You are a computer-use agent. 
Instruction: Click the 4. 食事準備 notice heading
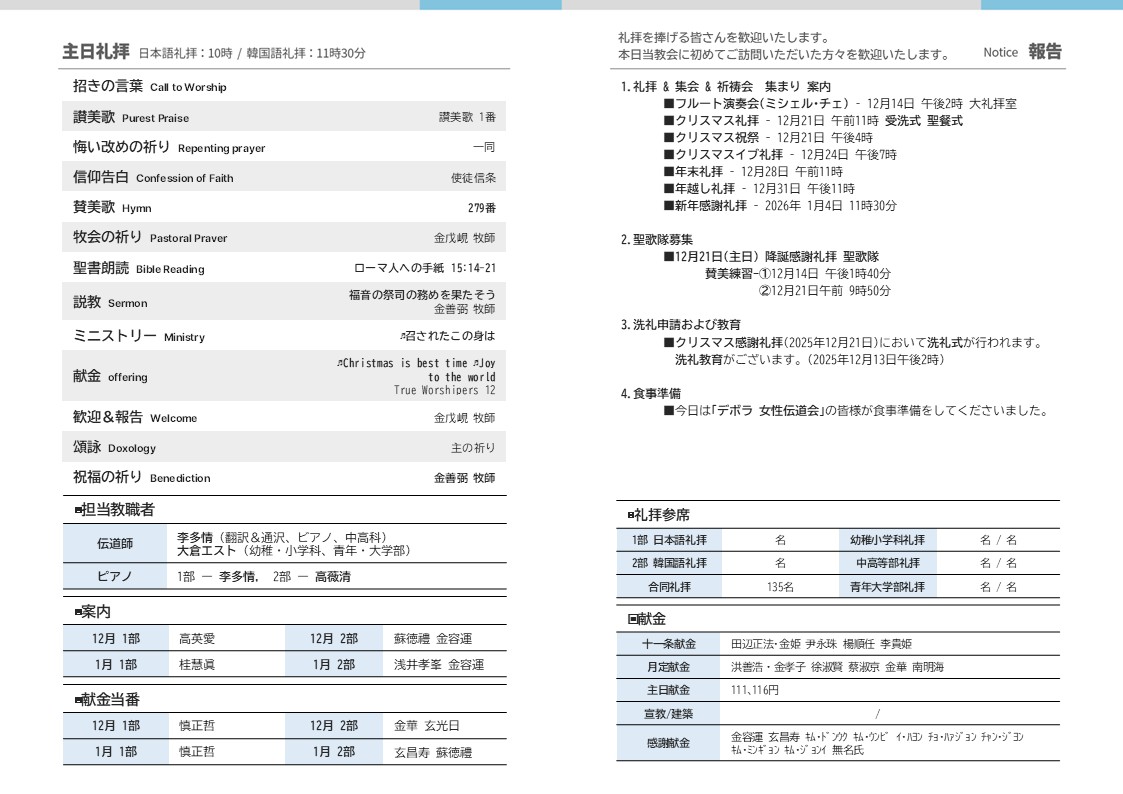[x=650, y=393]
